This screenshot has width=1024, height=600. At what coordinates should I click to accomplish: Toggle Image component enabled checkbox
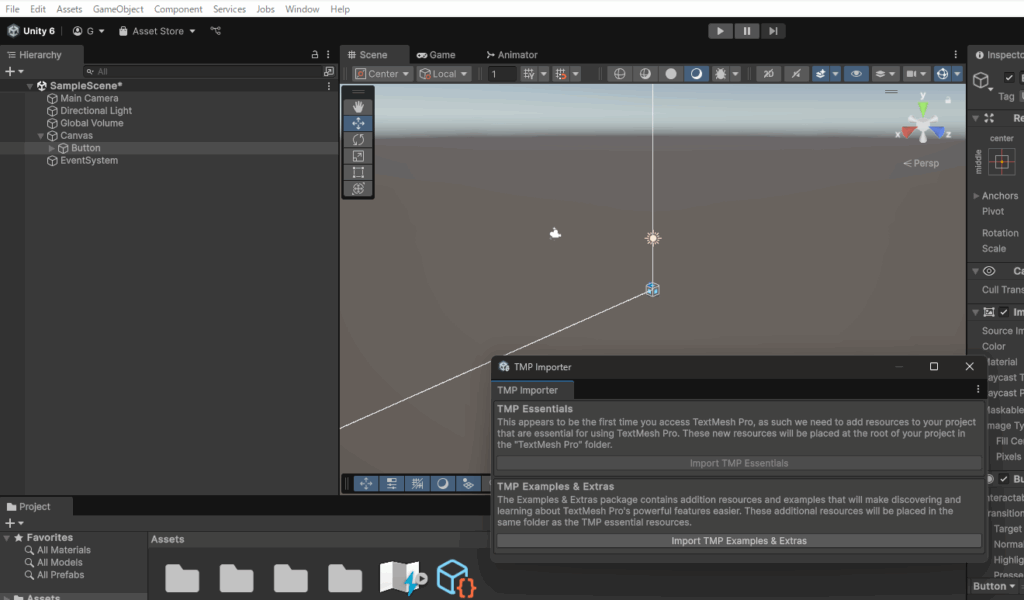[x=1004, y=312]
